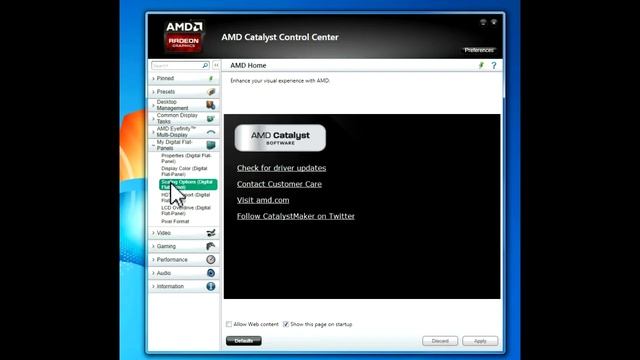The width and height of the screenshot is (640, 360).
Task: Expand the Pinned section arrow
Action: pos(153,78)
